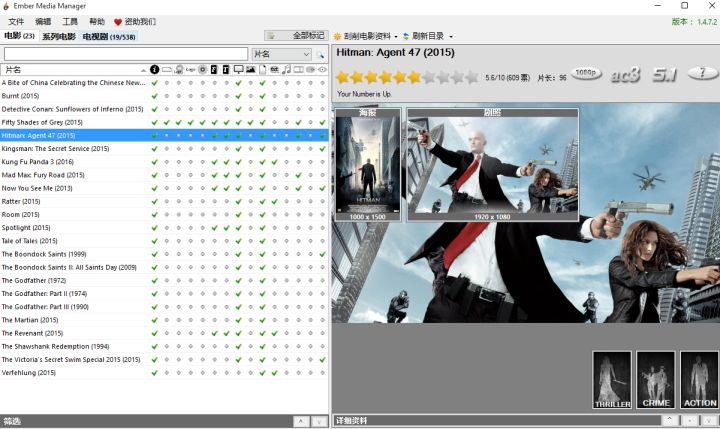Click the 1080p resolution badge

pyautogui.click(x=586, y=73)
